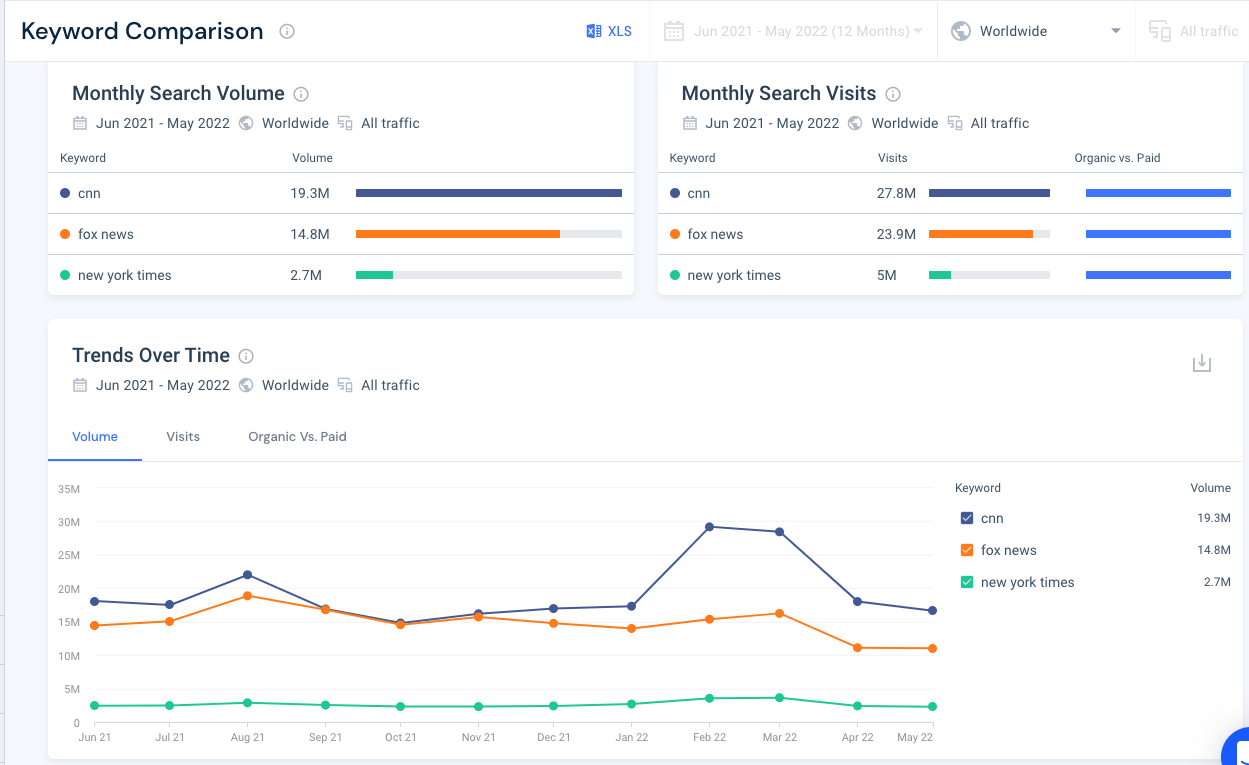The image size is (1249, 765).
Task: Click the info icon next to Trends Over Time
Action: [246, 356]
